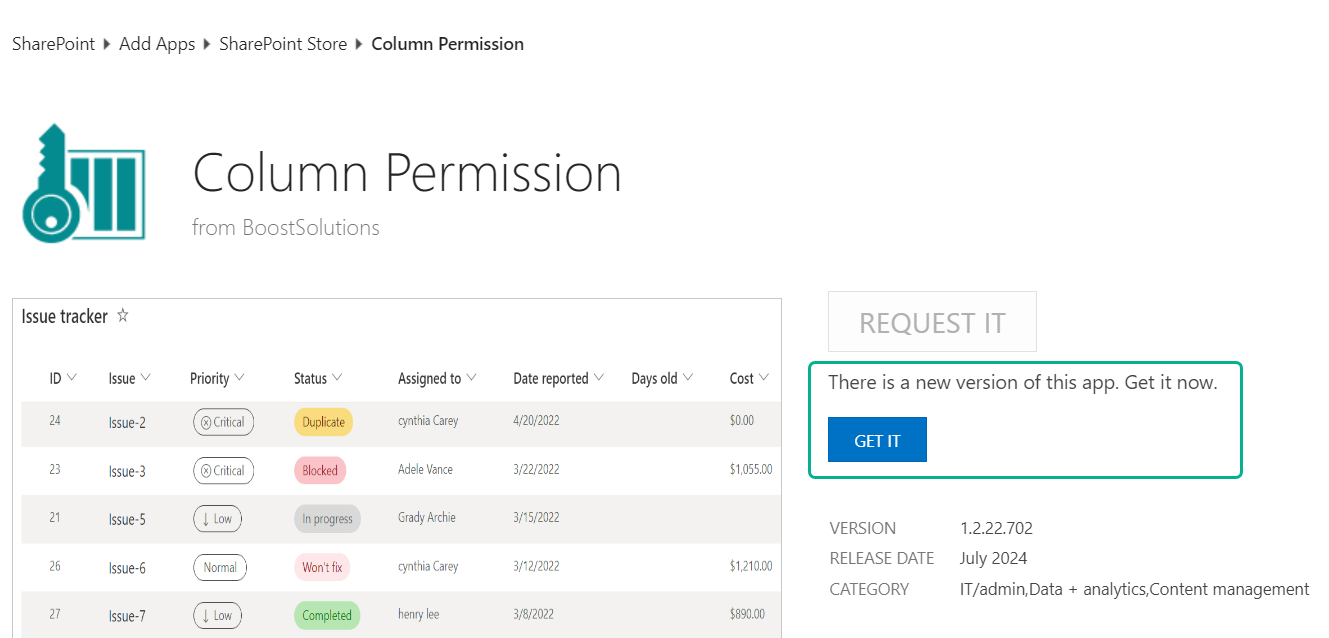Open Add Apps breadcrumb link
Image resolution: width=1329 pixels, height=638 pixels.
click(x=157, y=44)
